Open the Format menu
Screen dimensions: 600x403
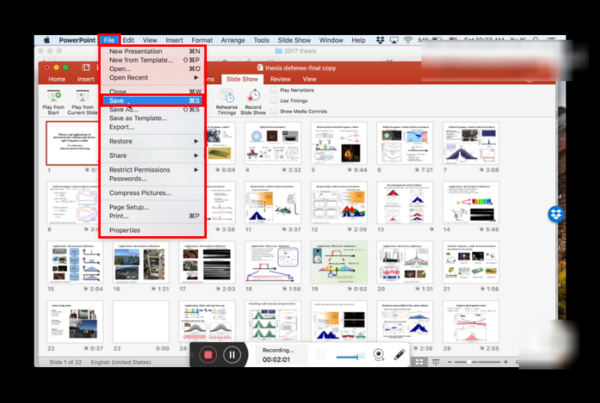pyautogui.click(x=202, y=40)
